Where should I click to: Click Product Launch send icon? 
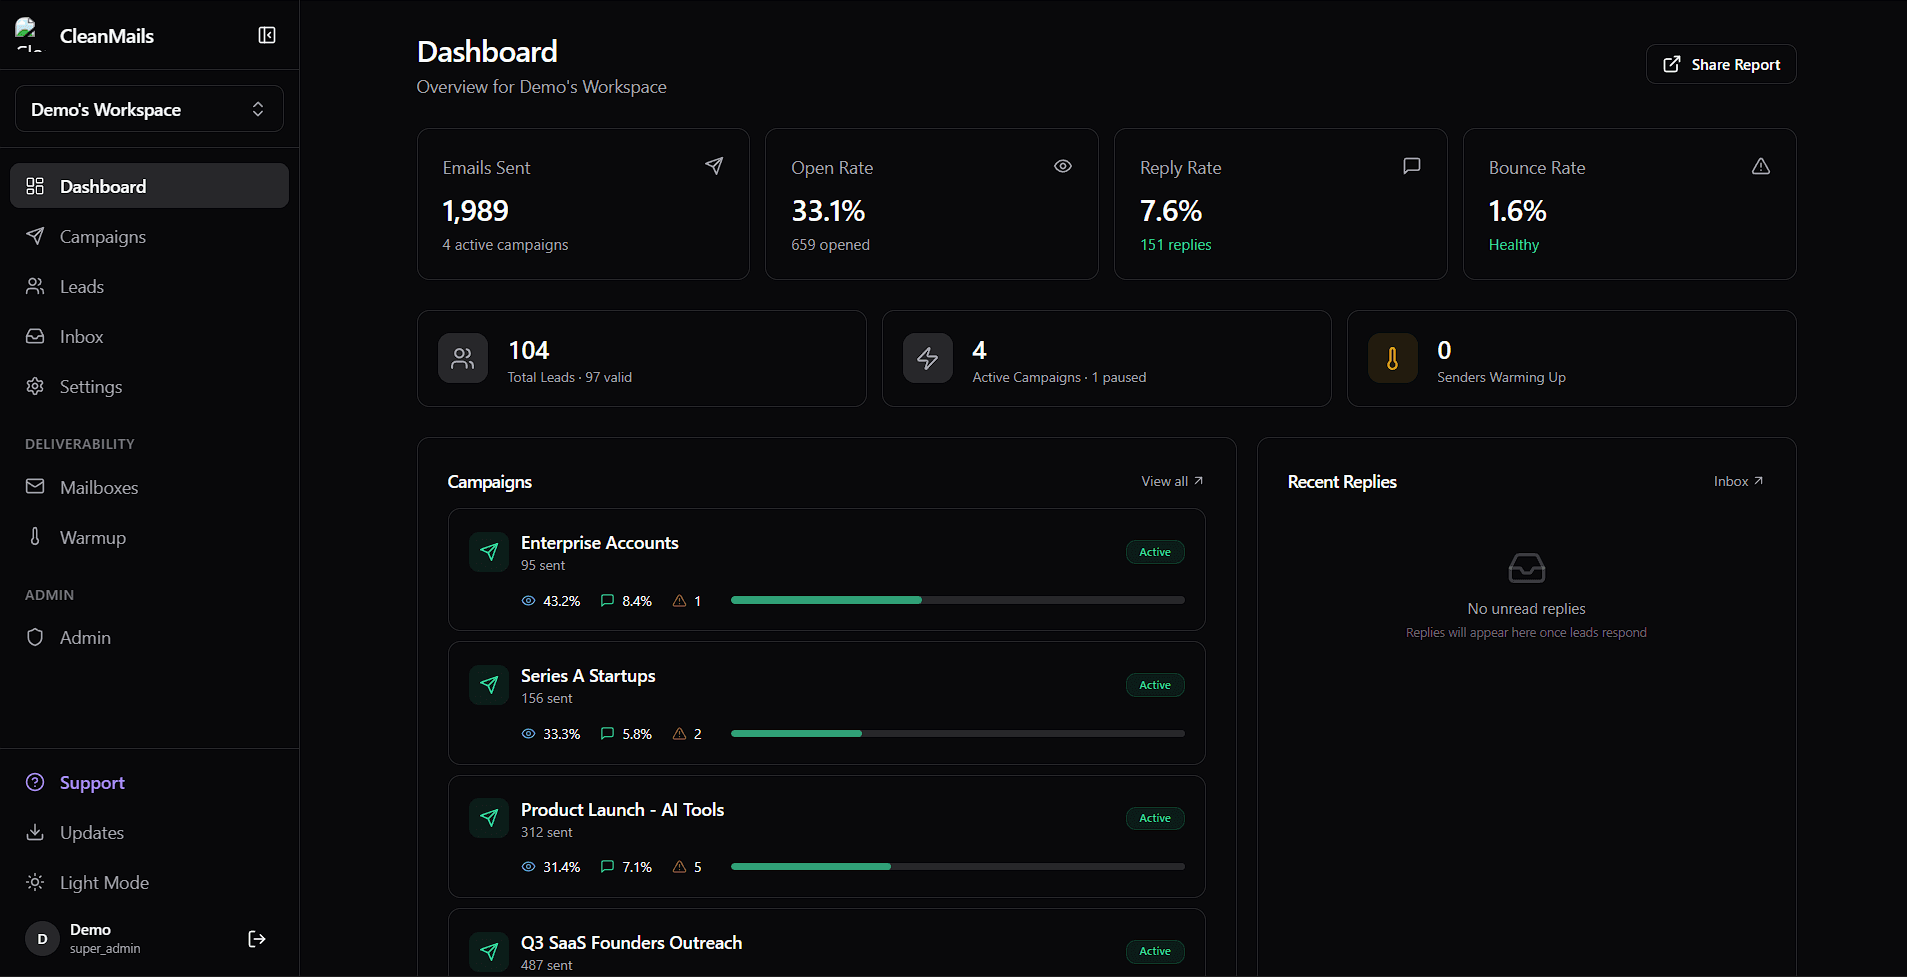tap(489, 818)
